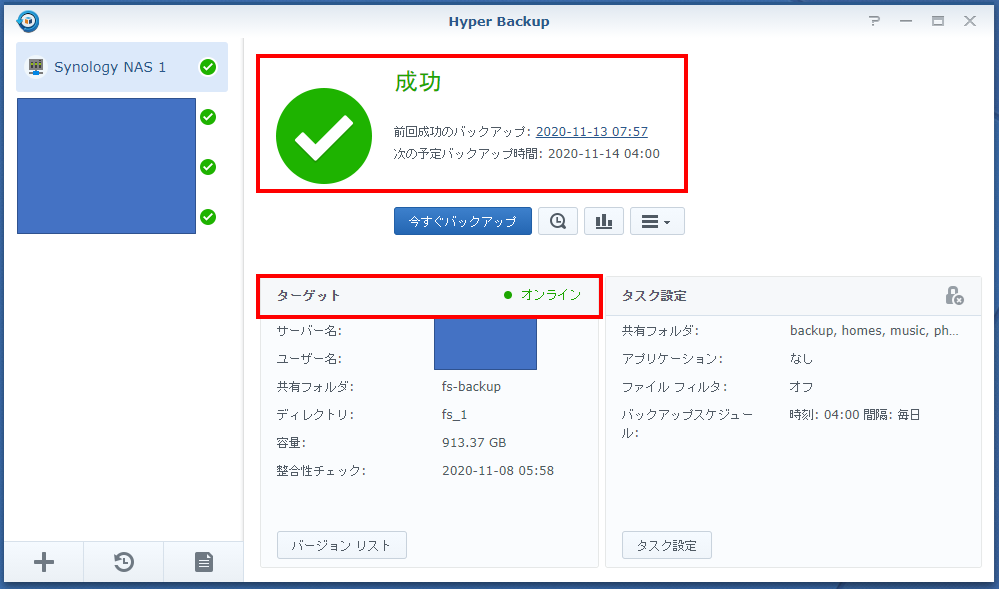Close the Hyper Backup window
This screenshot has height=589, width=999.
point(970,21)
